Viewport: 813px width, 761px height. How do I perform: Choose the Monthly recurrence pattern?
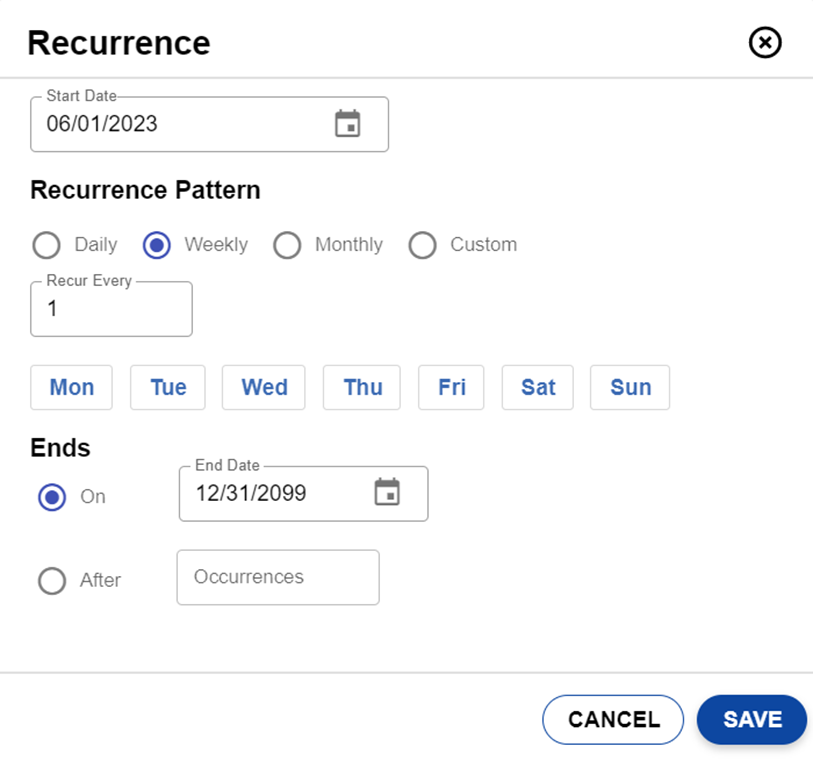pos(287,245)
